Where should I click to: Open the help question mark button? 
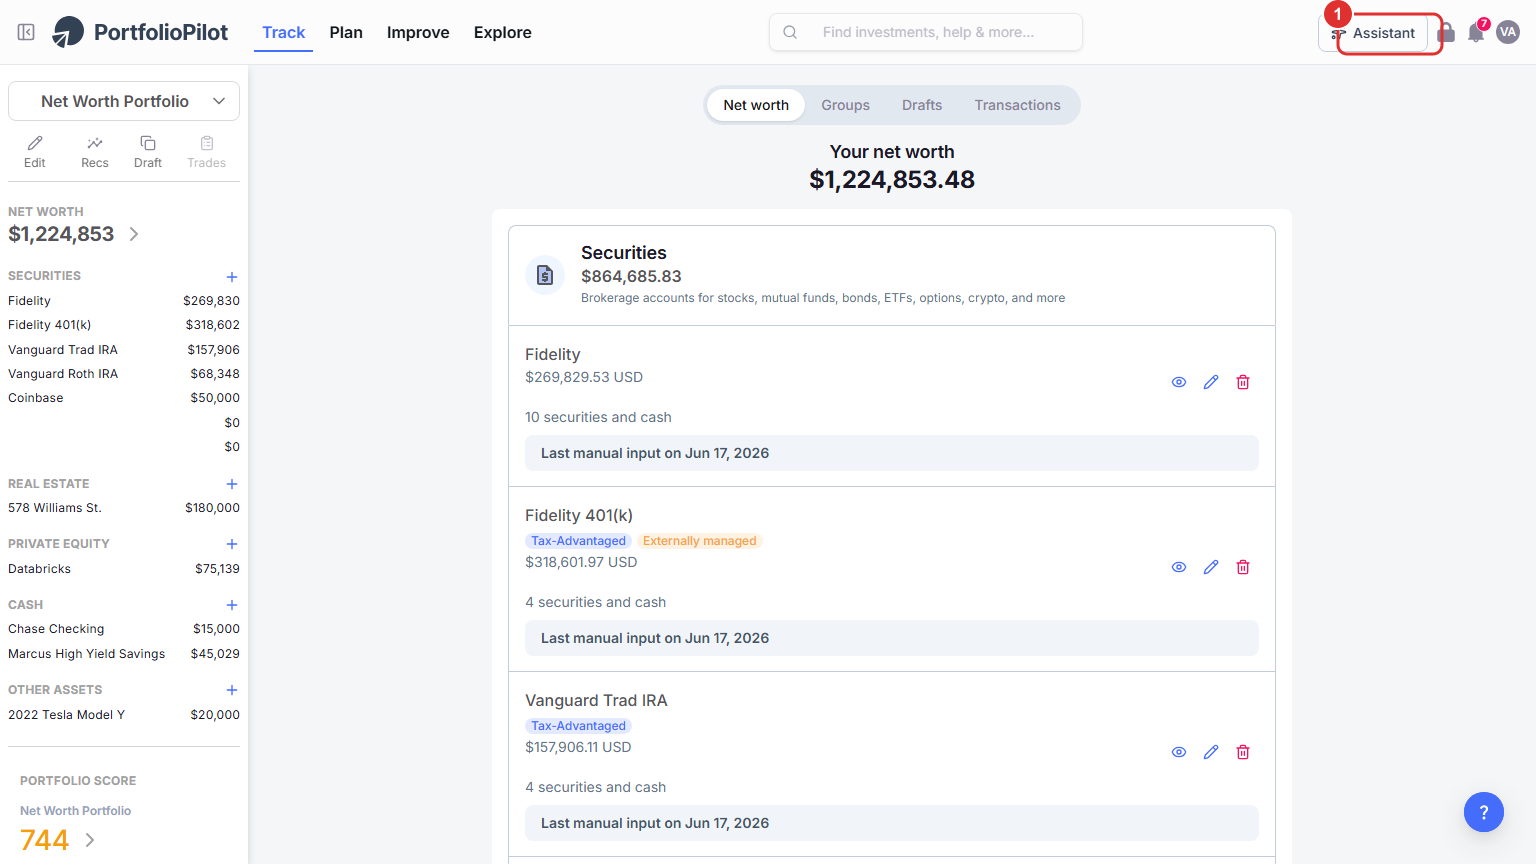1484,812
